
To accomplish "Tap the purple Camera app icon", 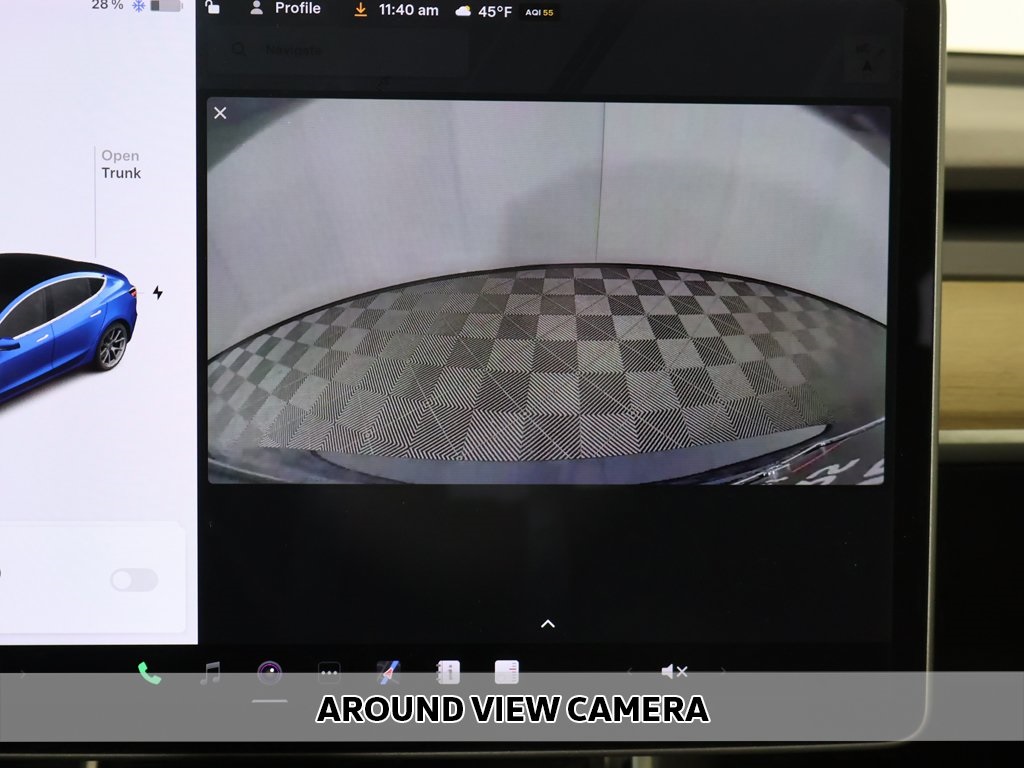I will pos(269,673).
